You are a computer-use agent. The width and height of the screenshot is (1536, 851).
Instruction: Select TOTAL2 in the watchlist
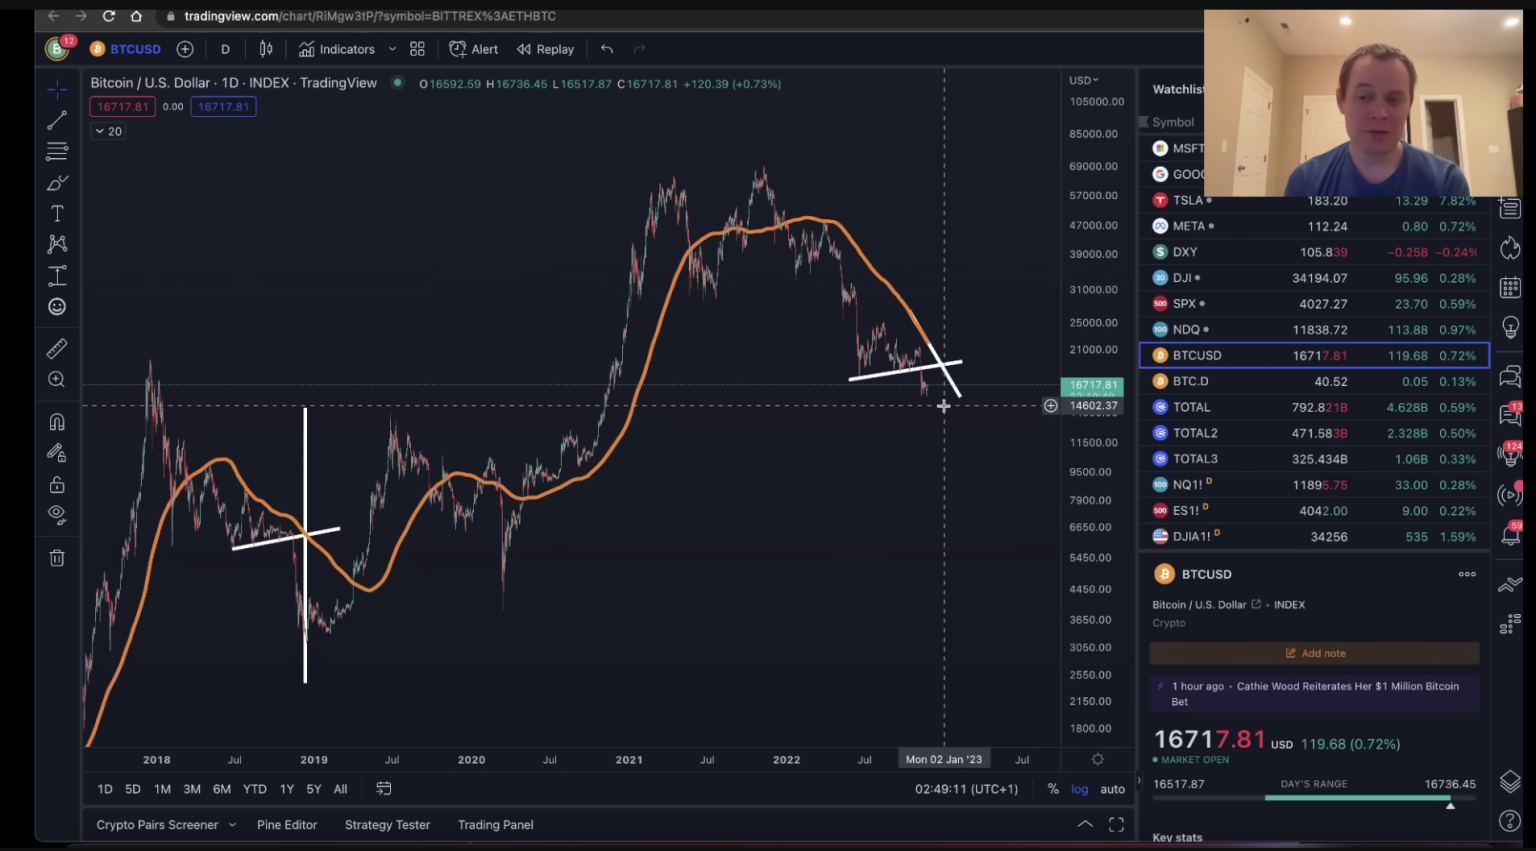(1314, 433)
